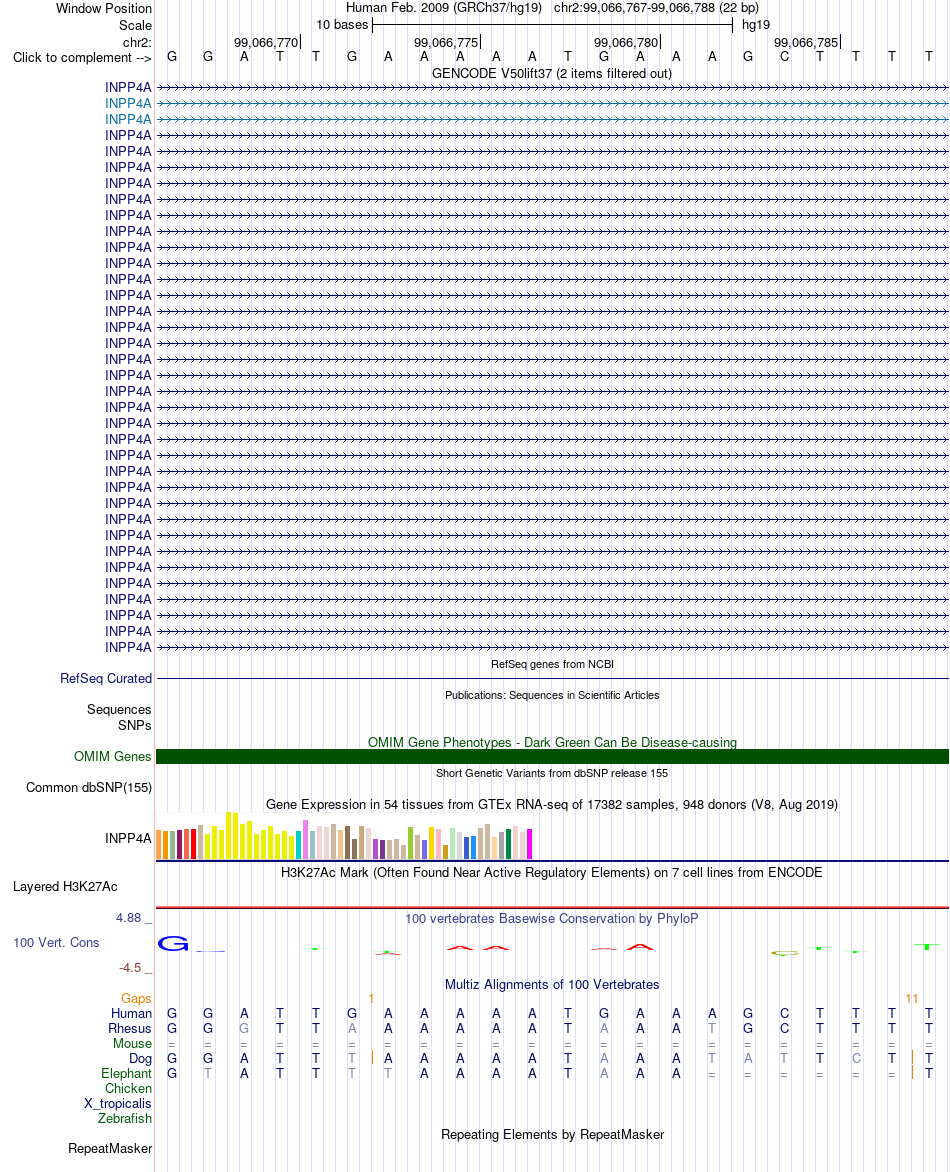Select the Sequences track label
This screenshot has width=950, height=1172.
(119, 709)
